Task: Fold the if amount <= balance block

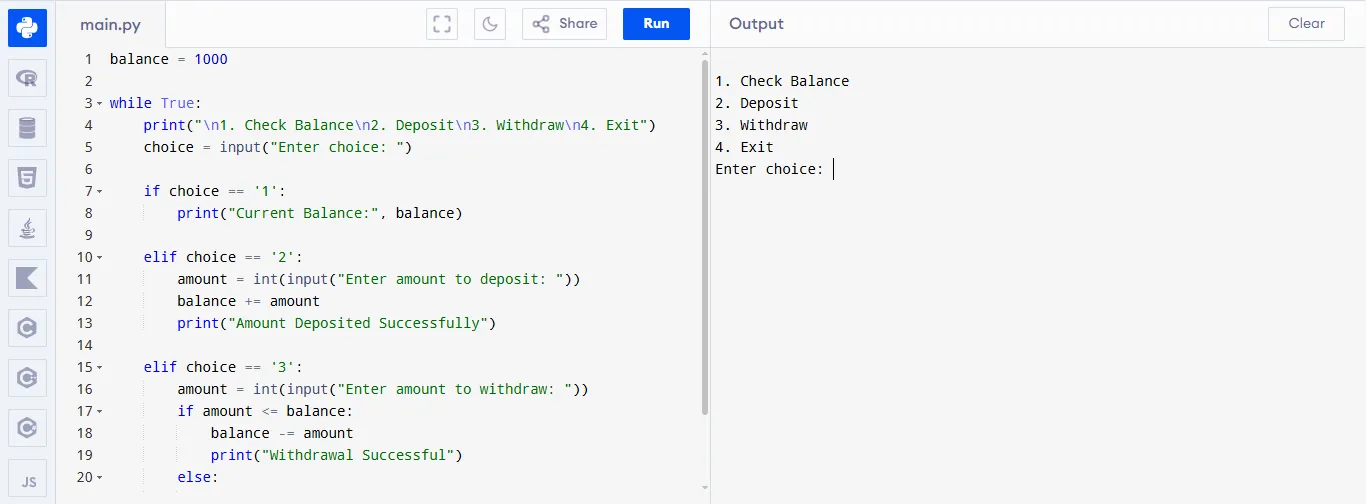Action: (100, 411)
